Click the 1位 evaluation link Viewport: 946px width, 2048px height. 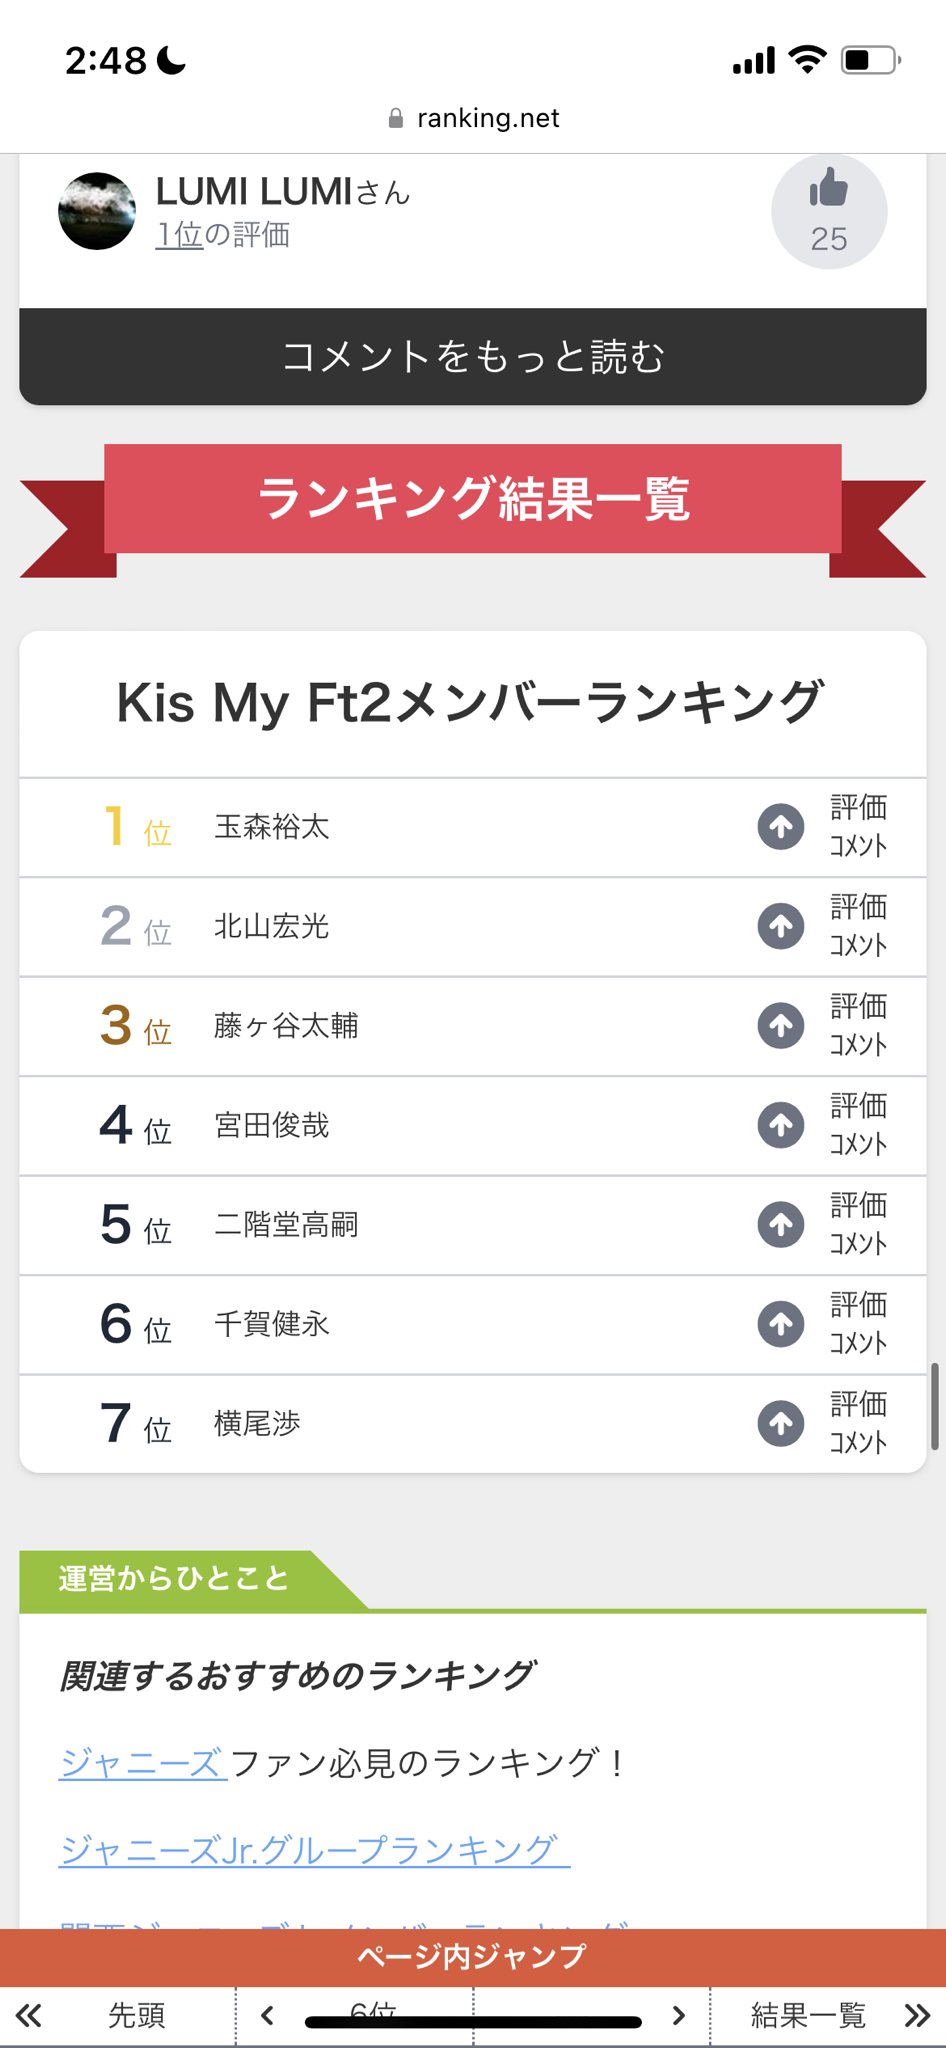click(179, 235)
